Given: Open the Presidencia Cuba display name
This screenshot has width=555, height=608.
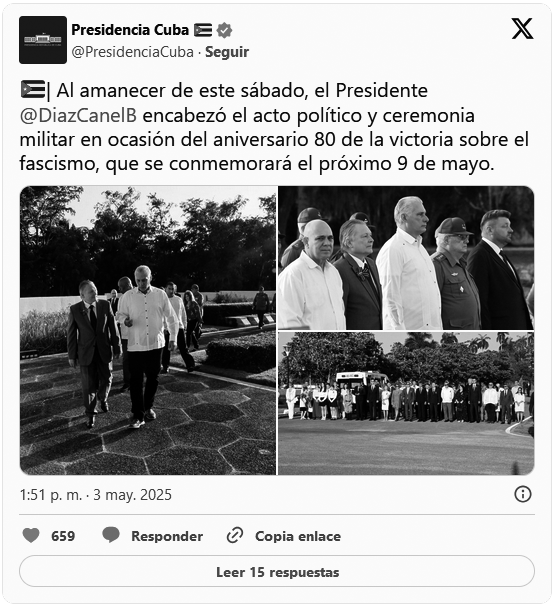Looking at the screenshot, I should click(x=130, y=30).
